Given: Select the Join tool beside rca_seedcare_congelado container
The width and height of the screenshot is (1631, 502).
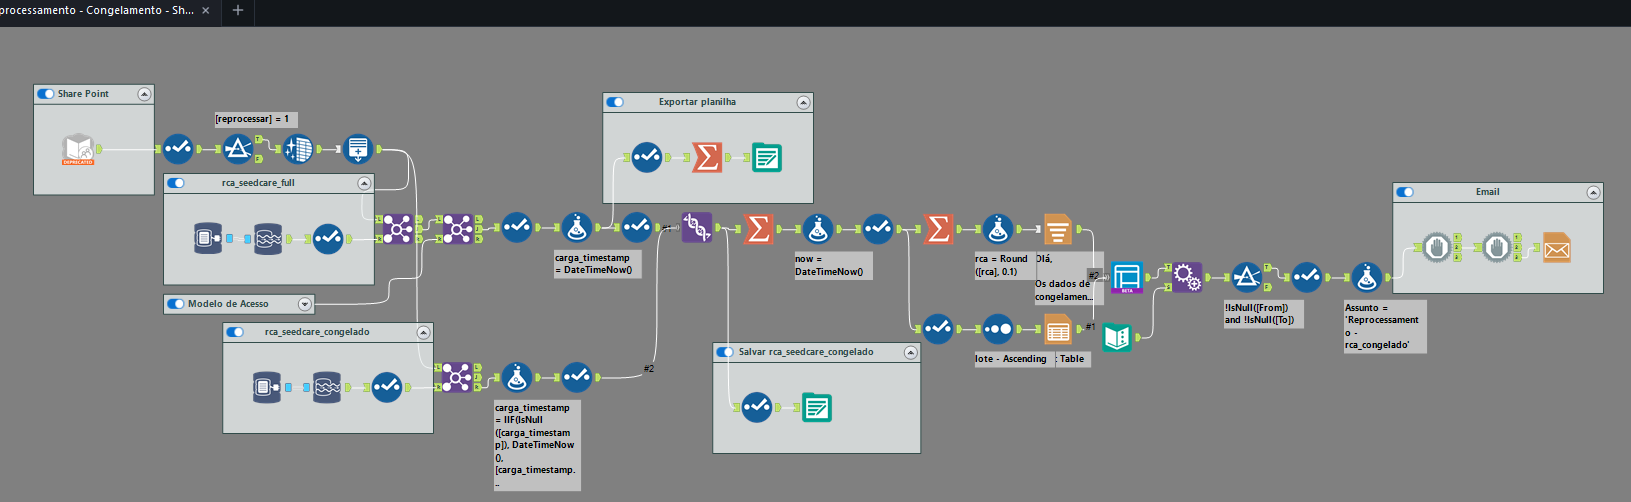Looking at the screenshot, I should click(x=457, y=377).
